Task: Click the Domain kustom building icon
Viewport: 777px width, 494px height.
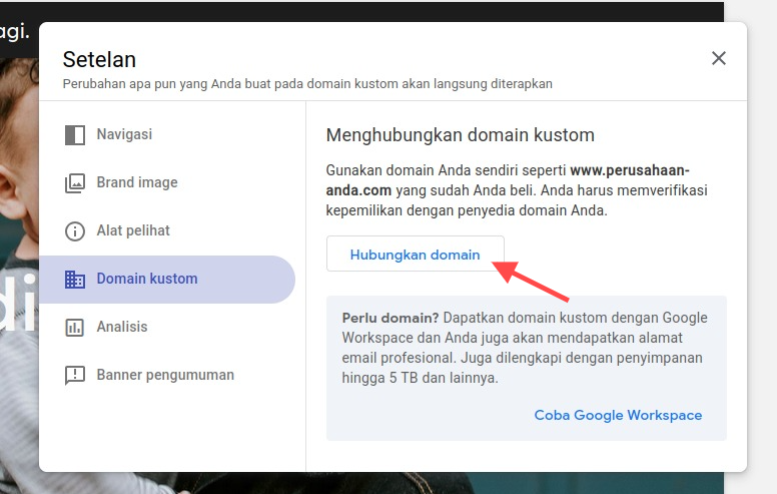Action: point(75,279)
